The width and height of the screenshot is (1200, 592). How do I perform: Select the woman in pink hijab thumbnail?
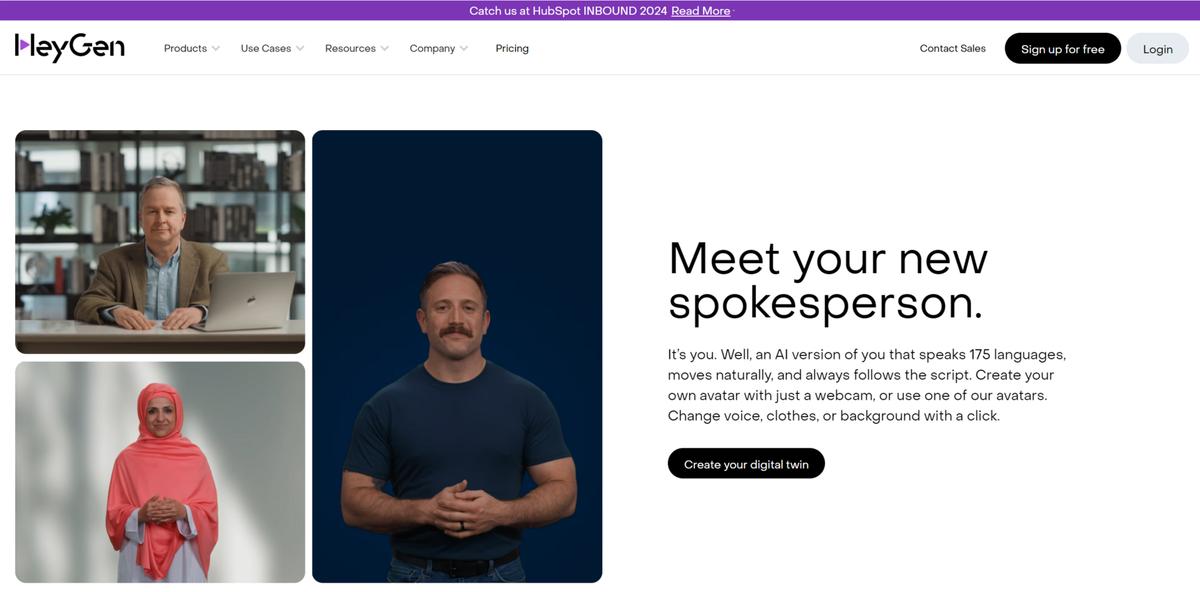[x=160, y=472]
